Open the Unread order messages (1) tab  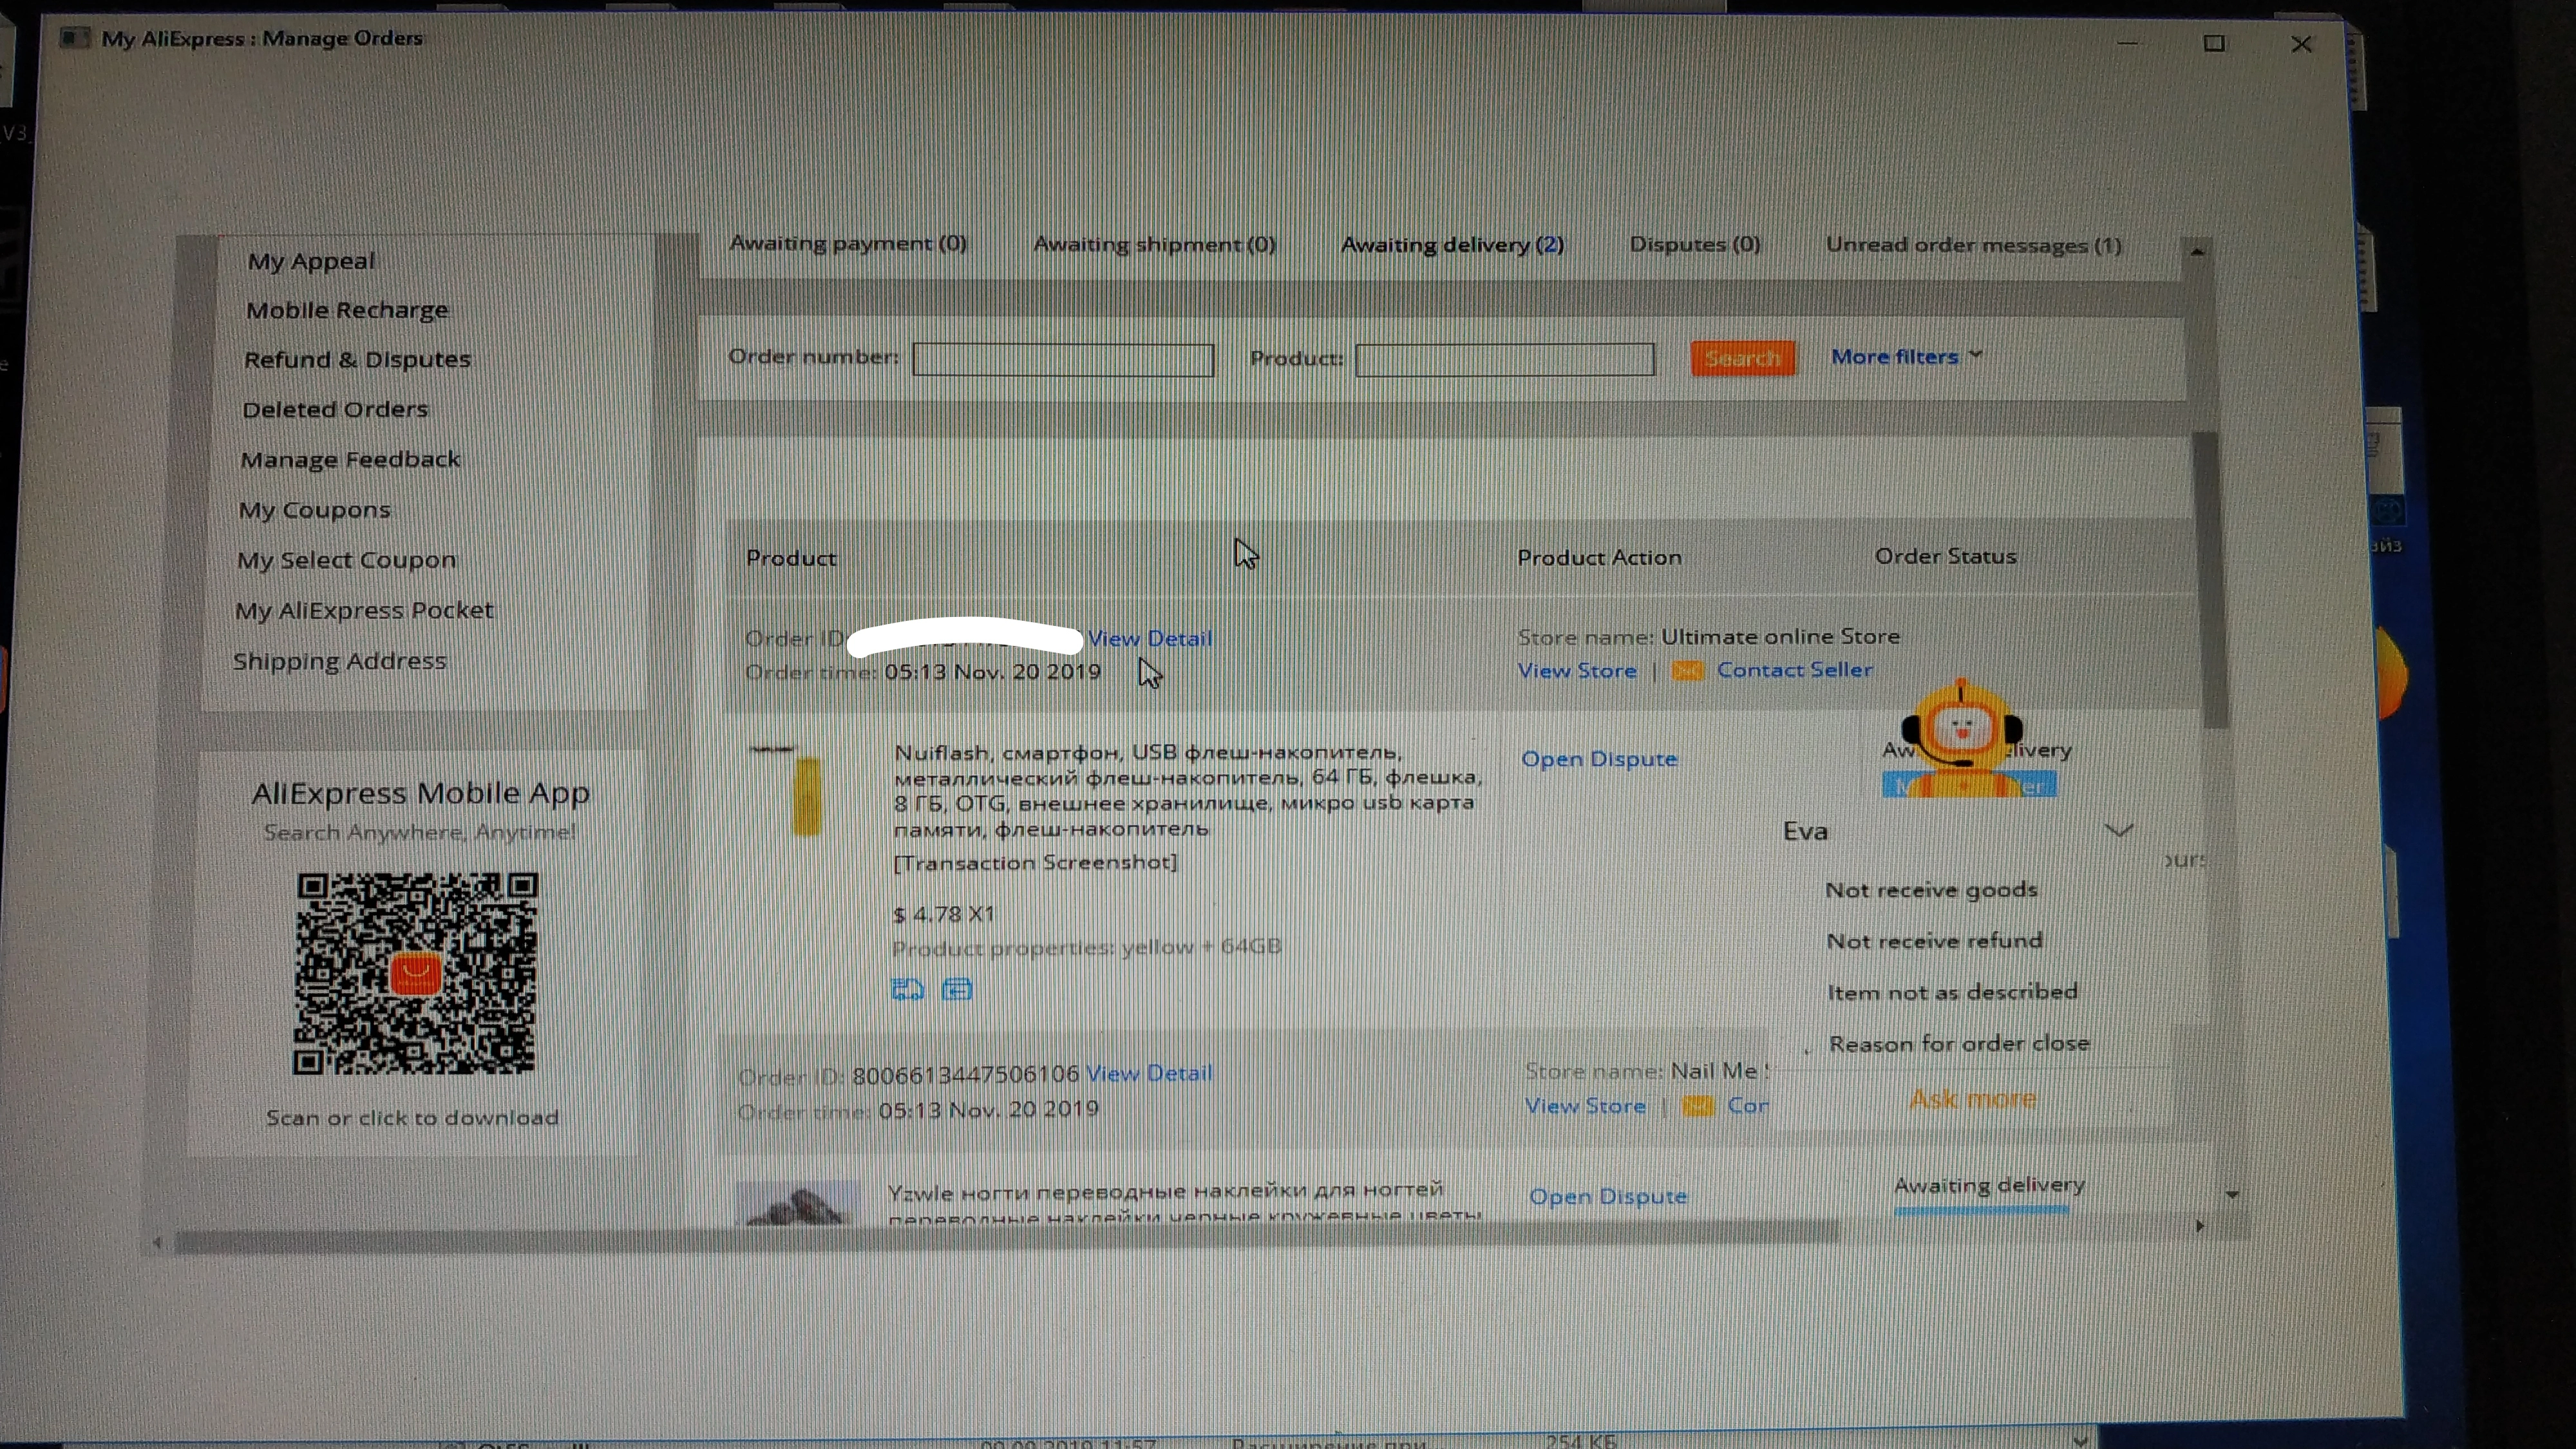coord(1973,245)
